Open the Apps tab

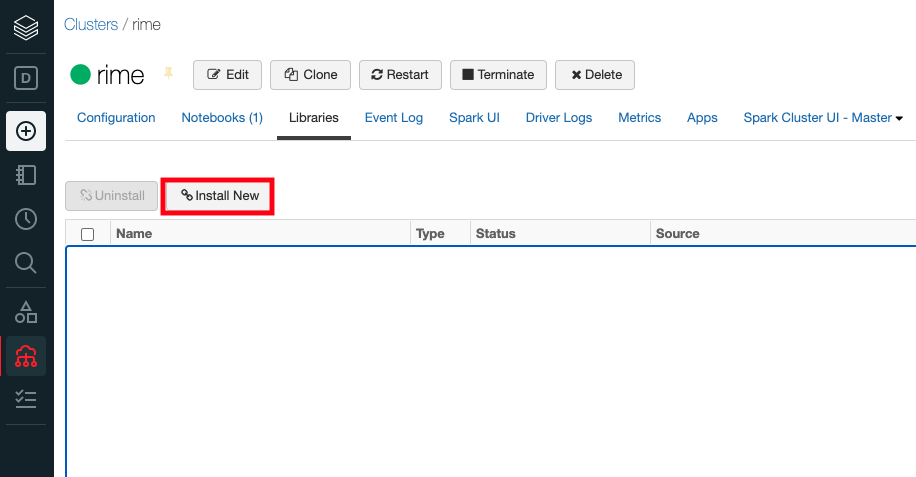(702, 117)
